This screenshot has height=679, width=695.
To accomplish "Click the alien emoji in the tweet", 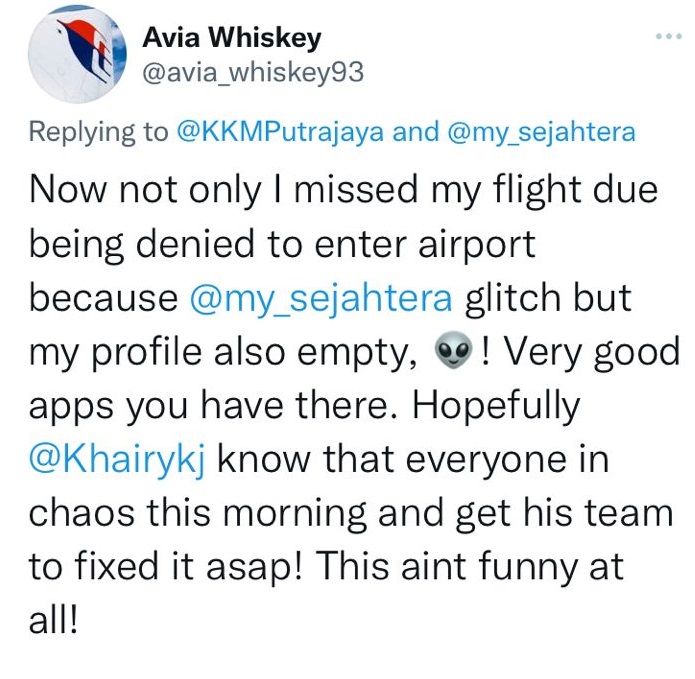I will (453, 354).
